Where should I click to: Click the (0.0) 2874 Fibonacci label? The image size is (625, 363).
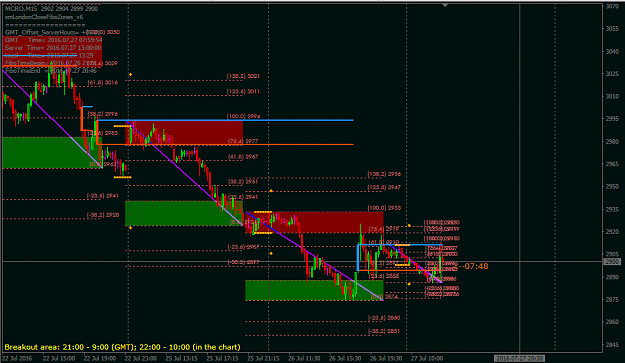384,297
